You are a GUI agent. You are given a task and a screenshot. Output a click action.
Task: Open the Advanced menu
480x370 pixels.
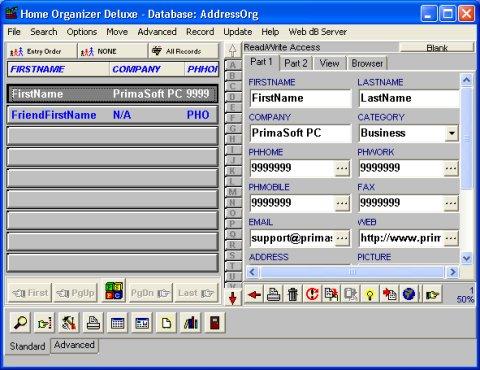tap(157, 32)
